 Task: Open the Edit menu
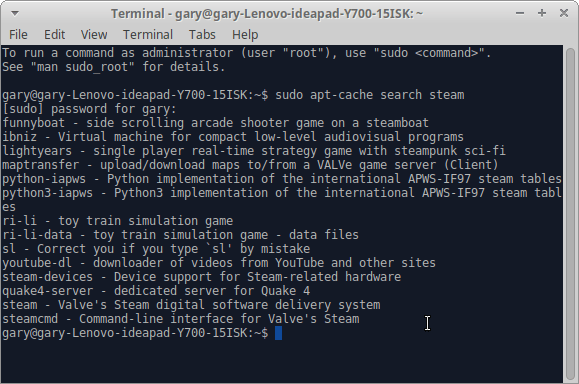click(x=54, y=35)
